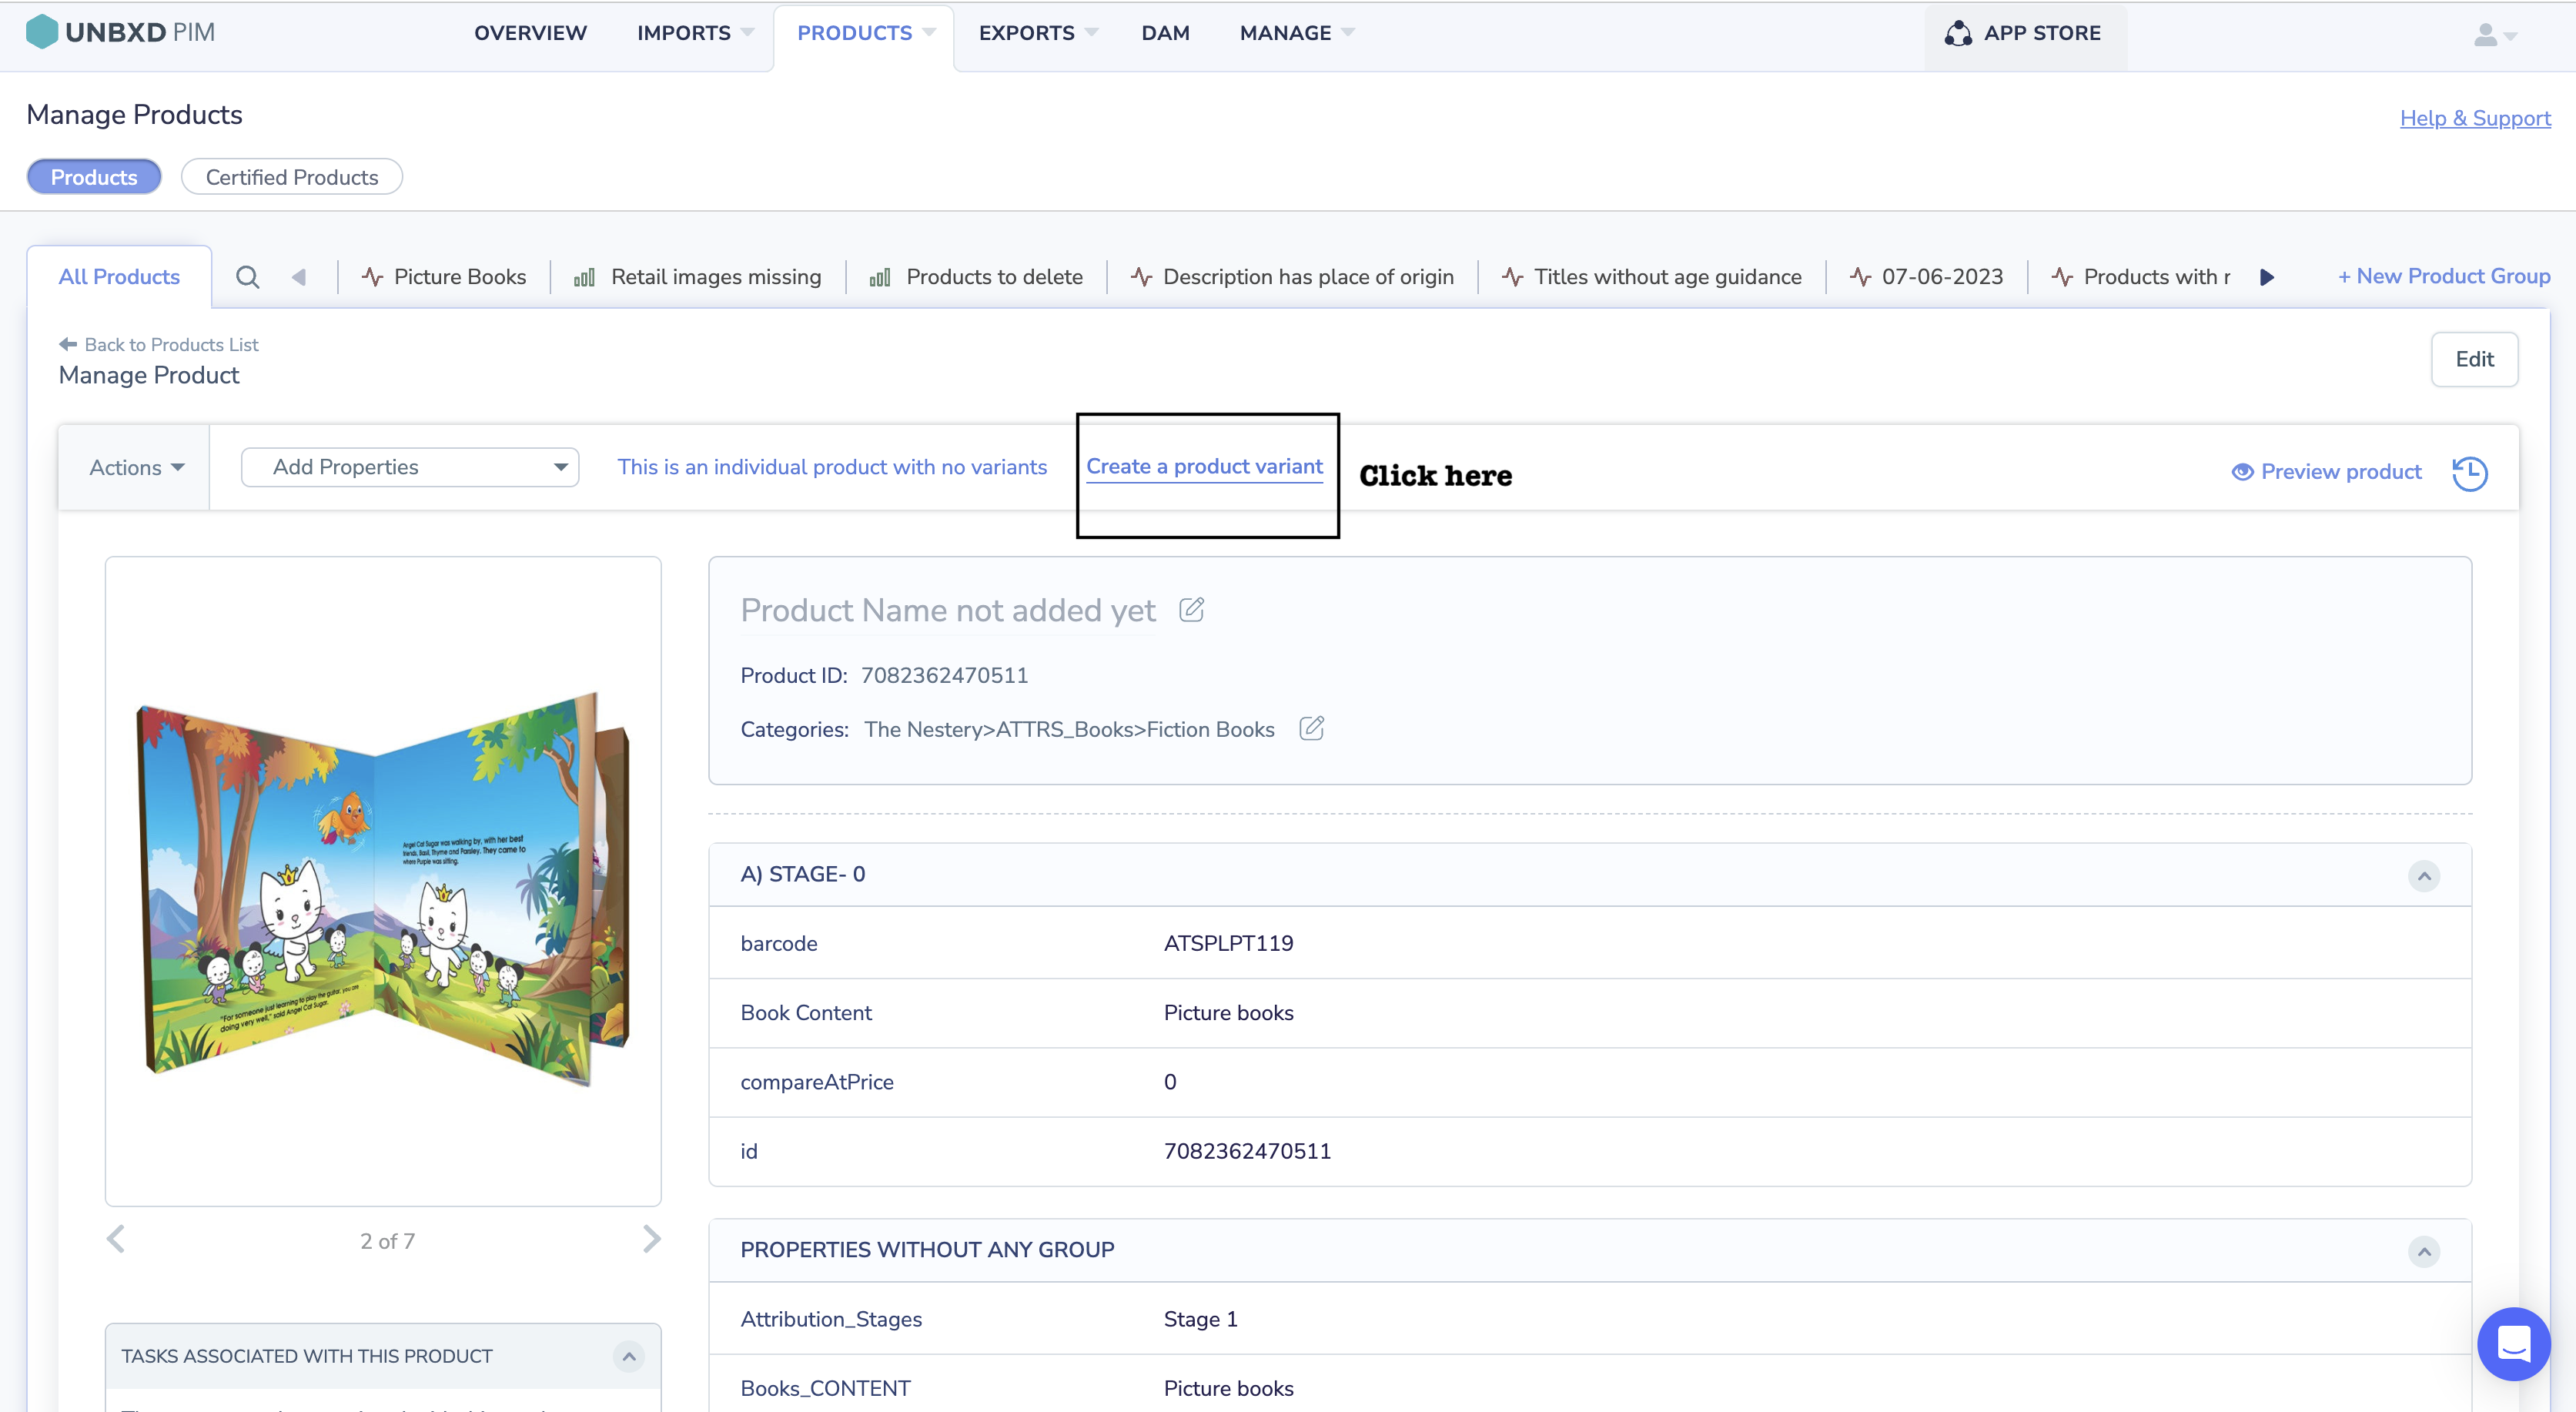The width and height of the screenshot is (2576, 1412).
Task: Click the id row value 7082362470511
Action: (x=1247, y=1151)
